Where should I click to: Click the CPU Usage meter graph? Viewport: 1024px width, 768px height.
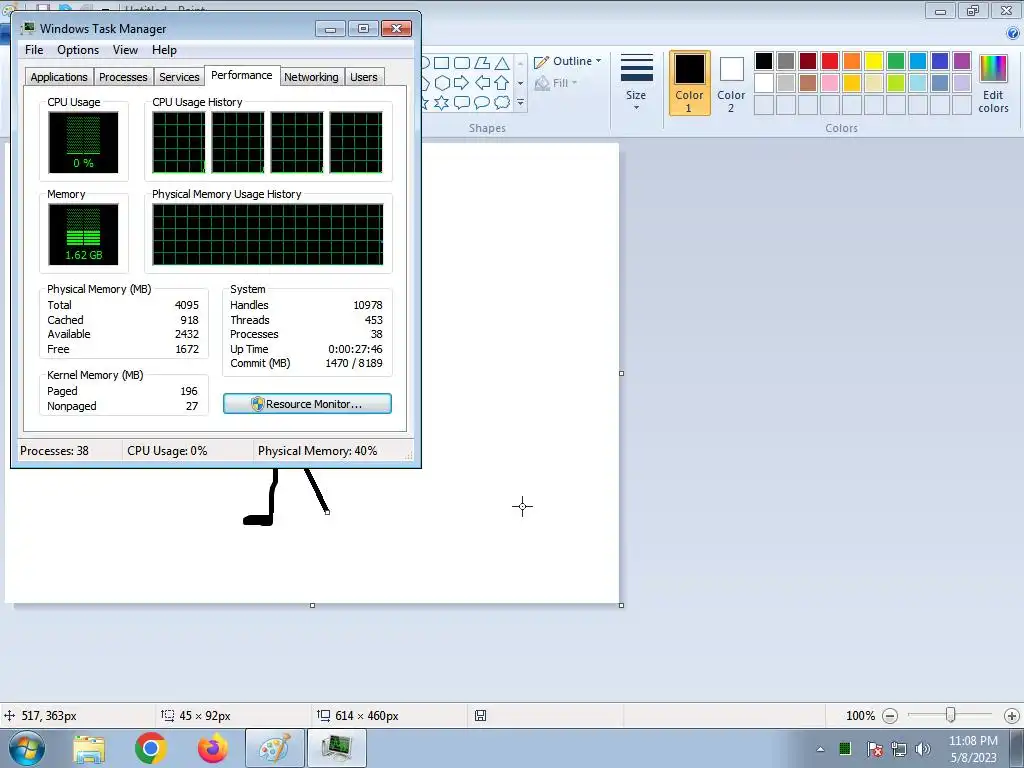(x=83, y=142)
